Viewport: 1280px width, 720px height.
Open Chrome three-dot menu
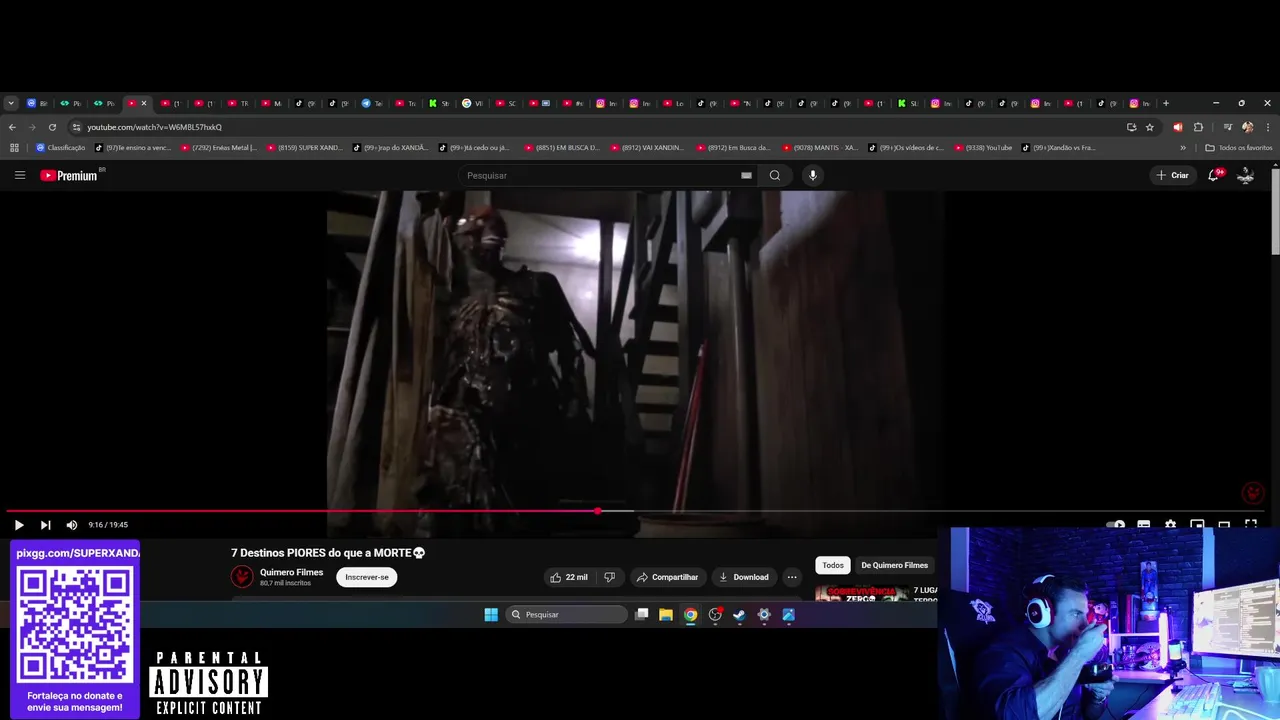pos(1268,127)
